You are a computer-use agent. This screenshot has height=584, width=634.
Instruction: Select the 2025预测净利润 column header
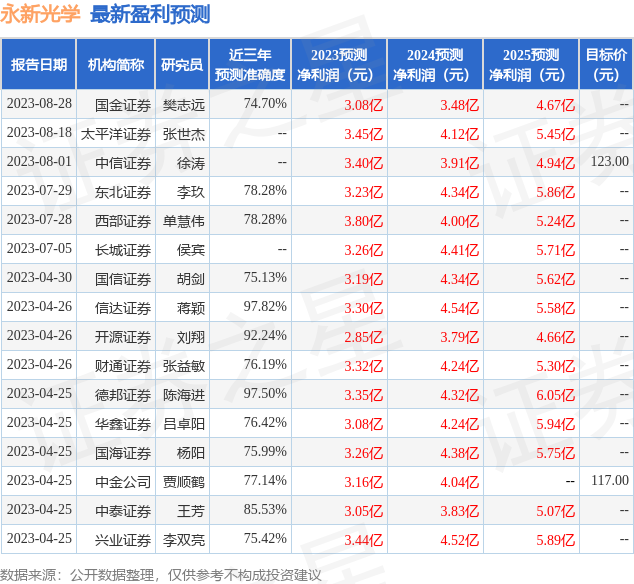(x=531, y=65)
